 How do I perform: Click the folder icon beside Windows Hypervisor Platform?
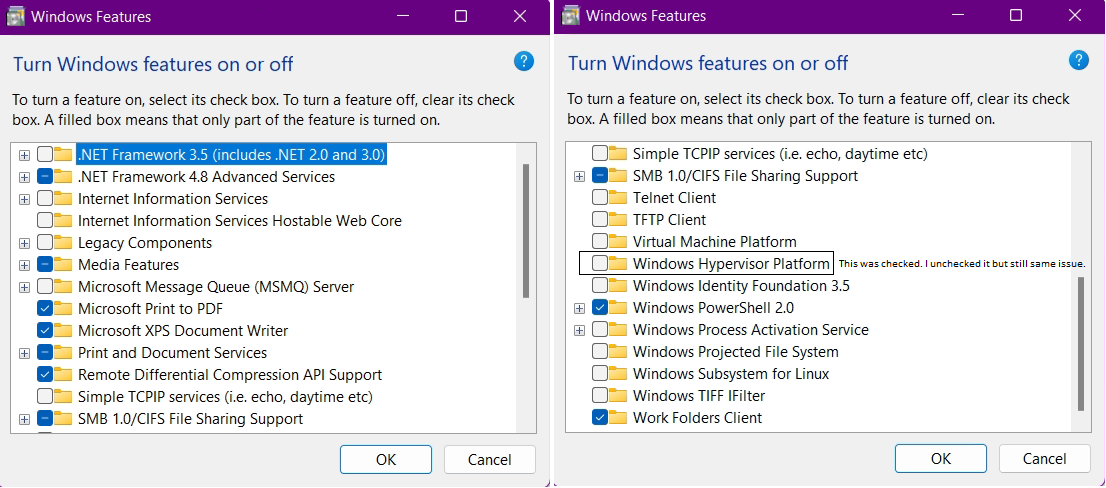point(619,264)
